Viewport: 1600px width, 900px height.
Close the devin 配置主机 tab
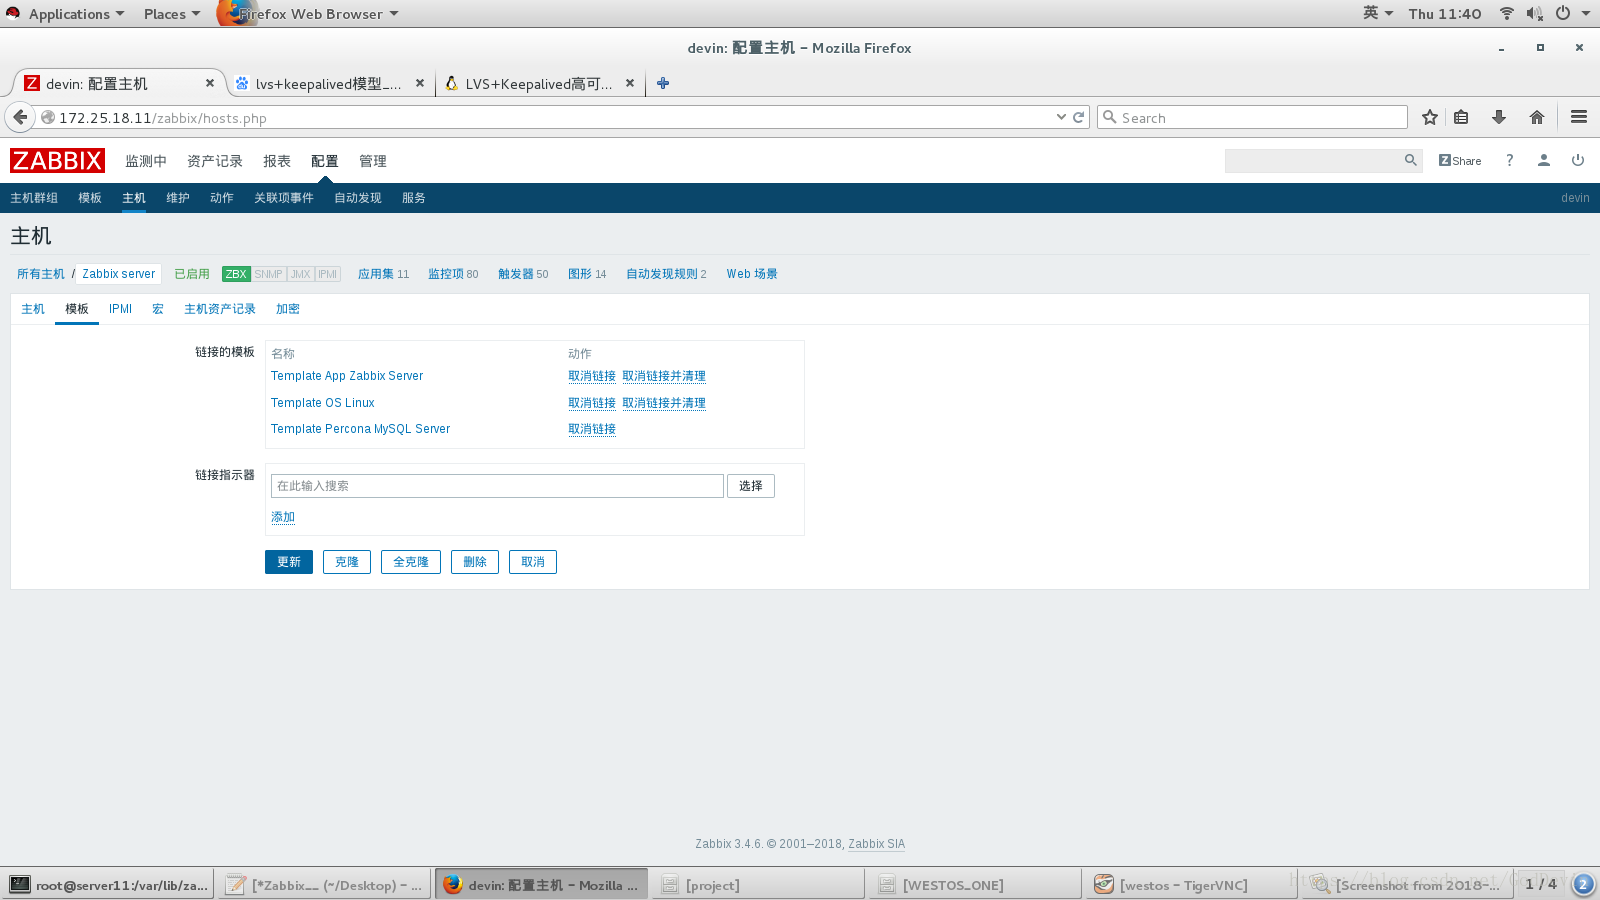click(x=210, y=83)
